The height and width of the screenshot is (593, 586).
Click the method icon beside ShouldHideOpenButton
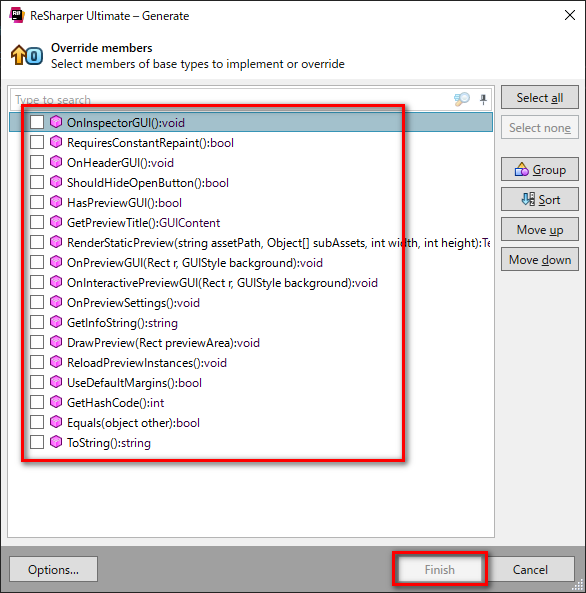tap(56, 182)
